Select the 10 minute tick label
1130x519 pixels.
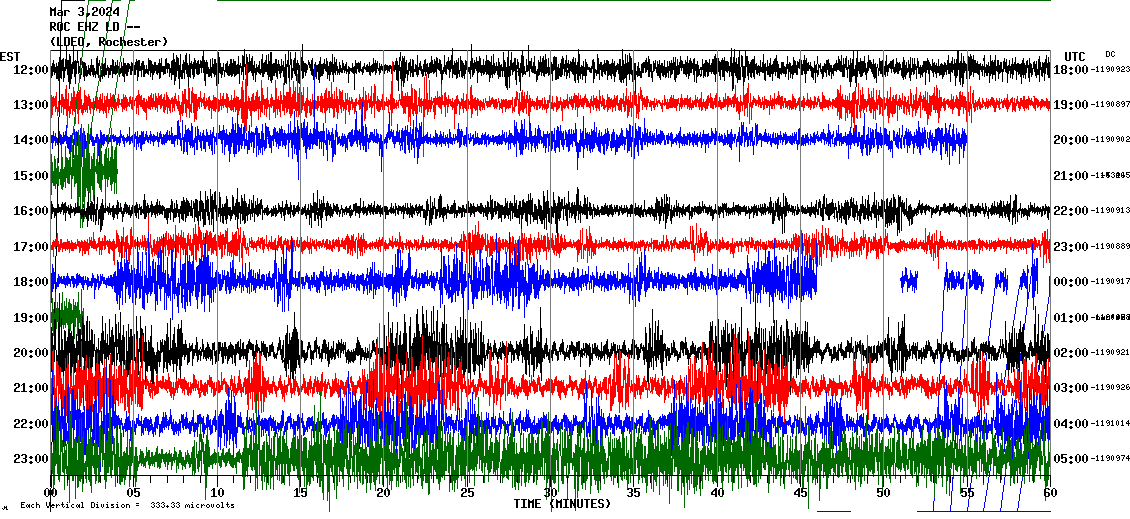click(217, 493)
